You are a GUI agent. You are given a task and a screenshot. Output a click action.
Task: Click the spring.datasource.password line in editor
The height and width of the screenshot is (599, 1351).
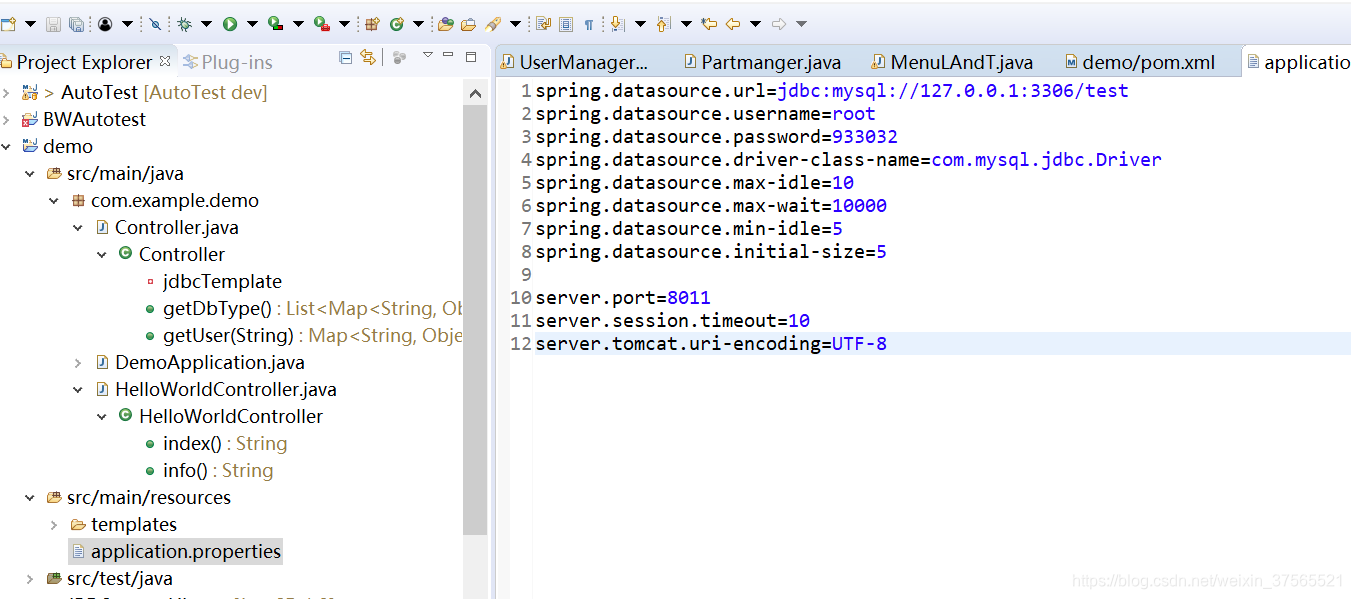(x=716, y=136)
